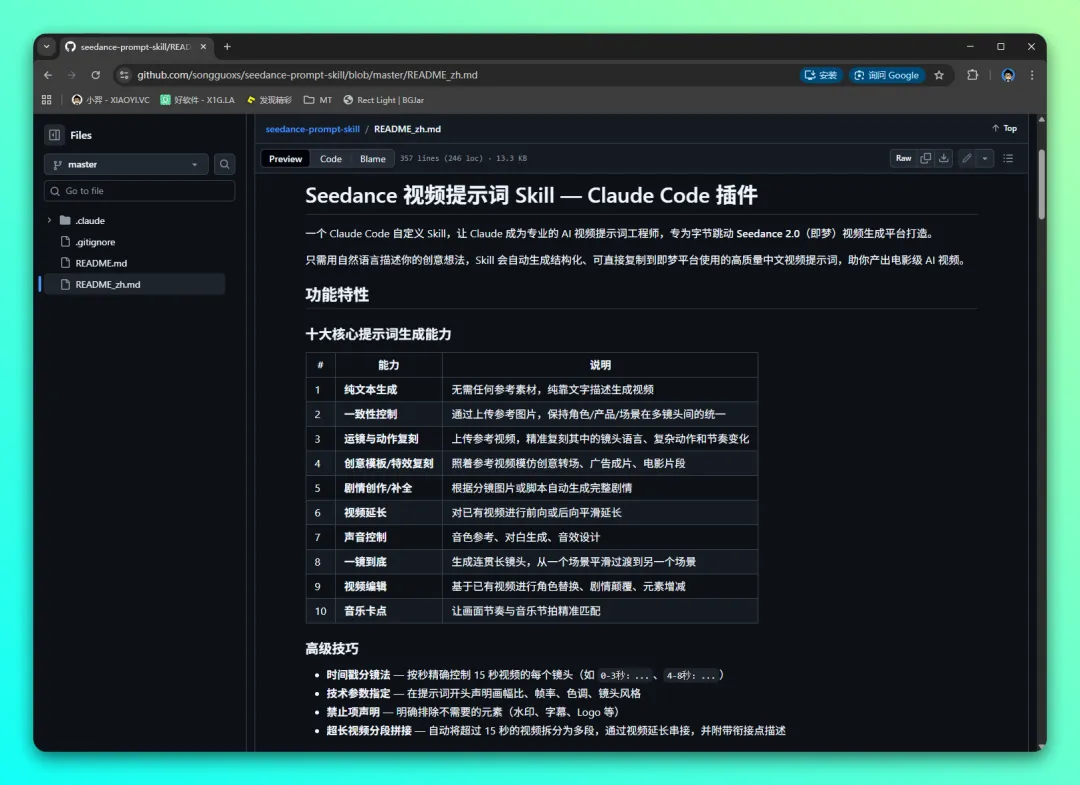
Task: Open more edit options dropdown arrow
Action: [x=985, y=158]
